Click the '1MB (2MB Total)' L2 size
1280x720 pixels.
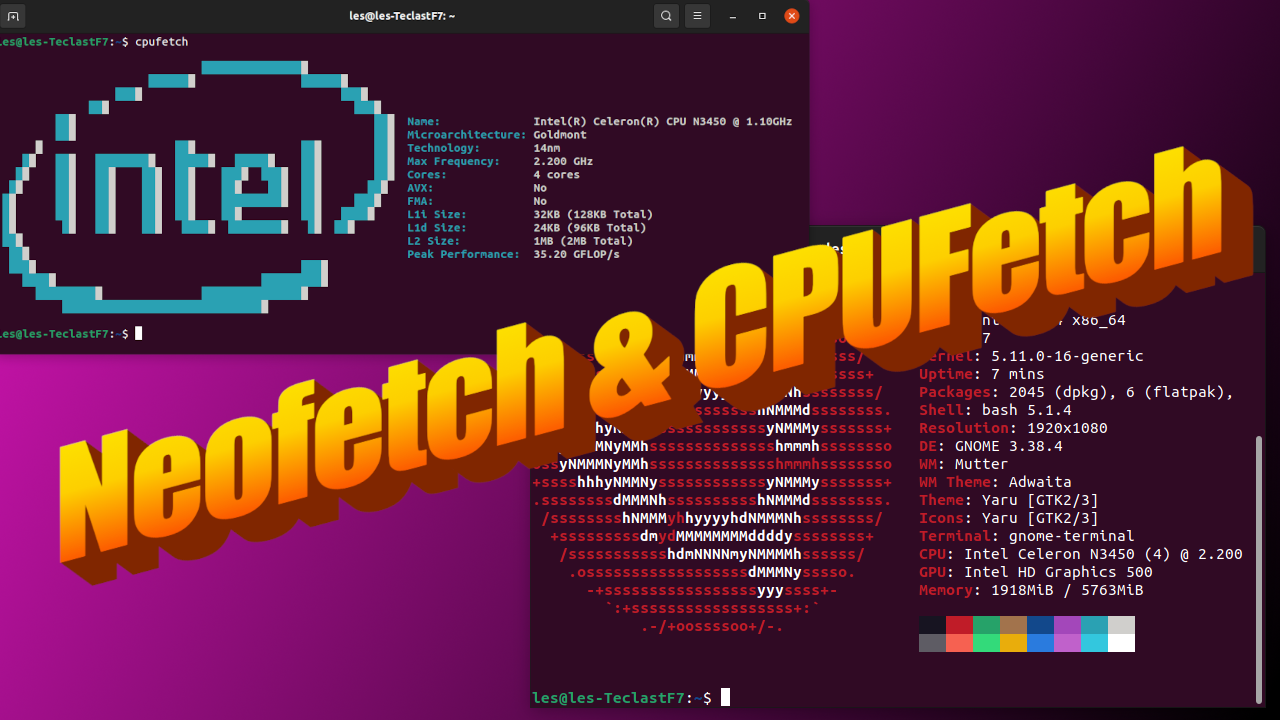point(583,241)
